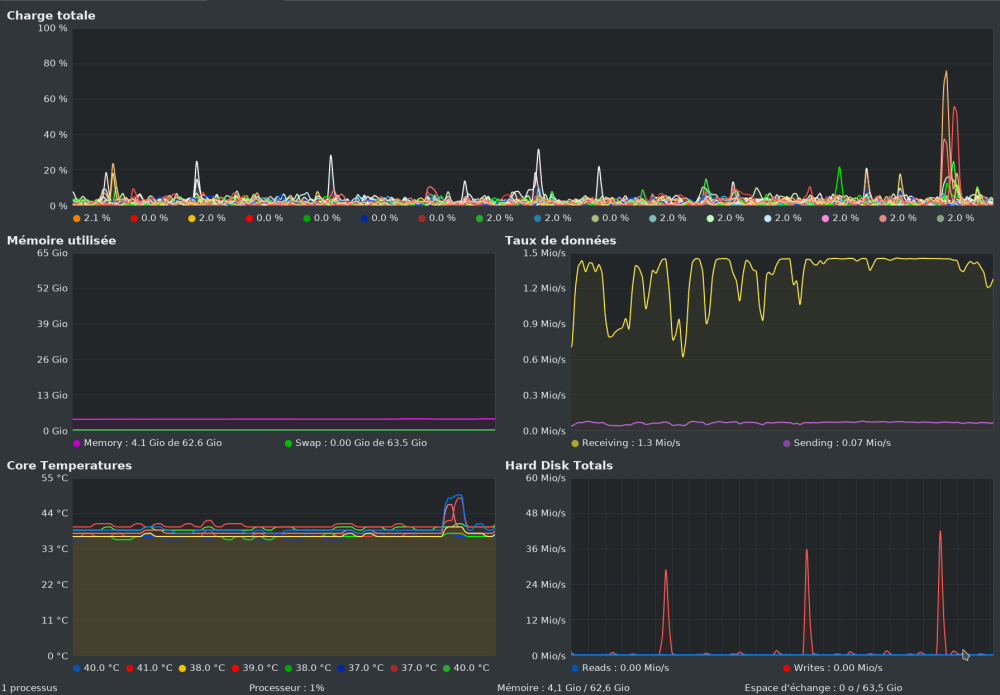Select the Taux de données graph title
The image size is (1000, 695).
pyautogui.click(x=561, y=240)
